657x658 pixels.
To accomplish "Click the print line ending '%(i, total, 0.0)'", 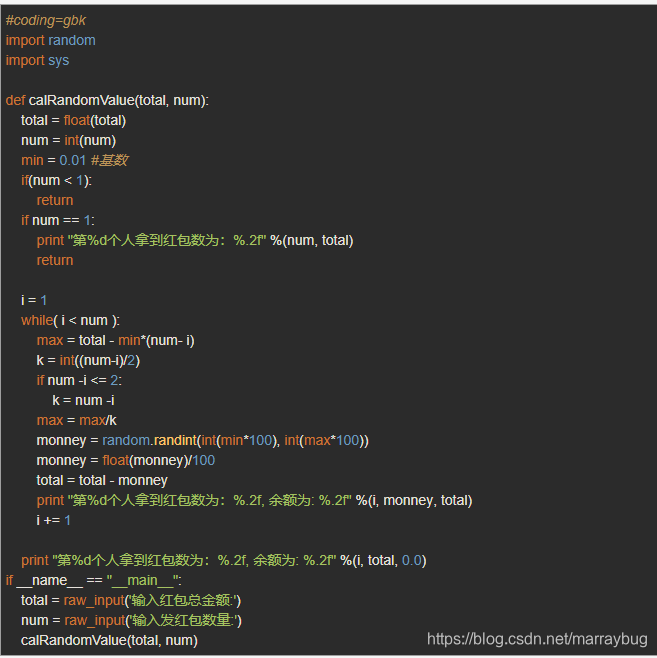I will pyautogui.click(x=224, y=561).
